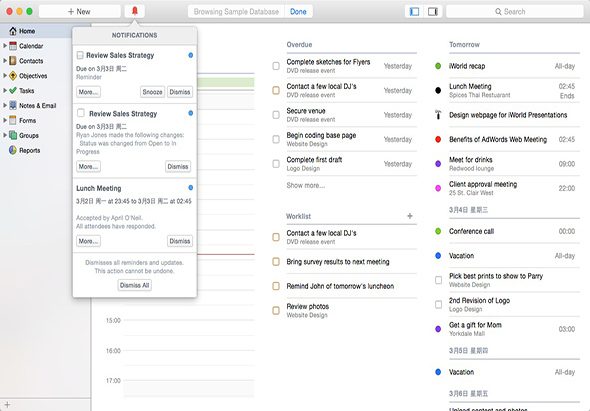Click the New button
Viewport: 590px width, 411px height.
click(x=80, y=11)
